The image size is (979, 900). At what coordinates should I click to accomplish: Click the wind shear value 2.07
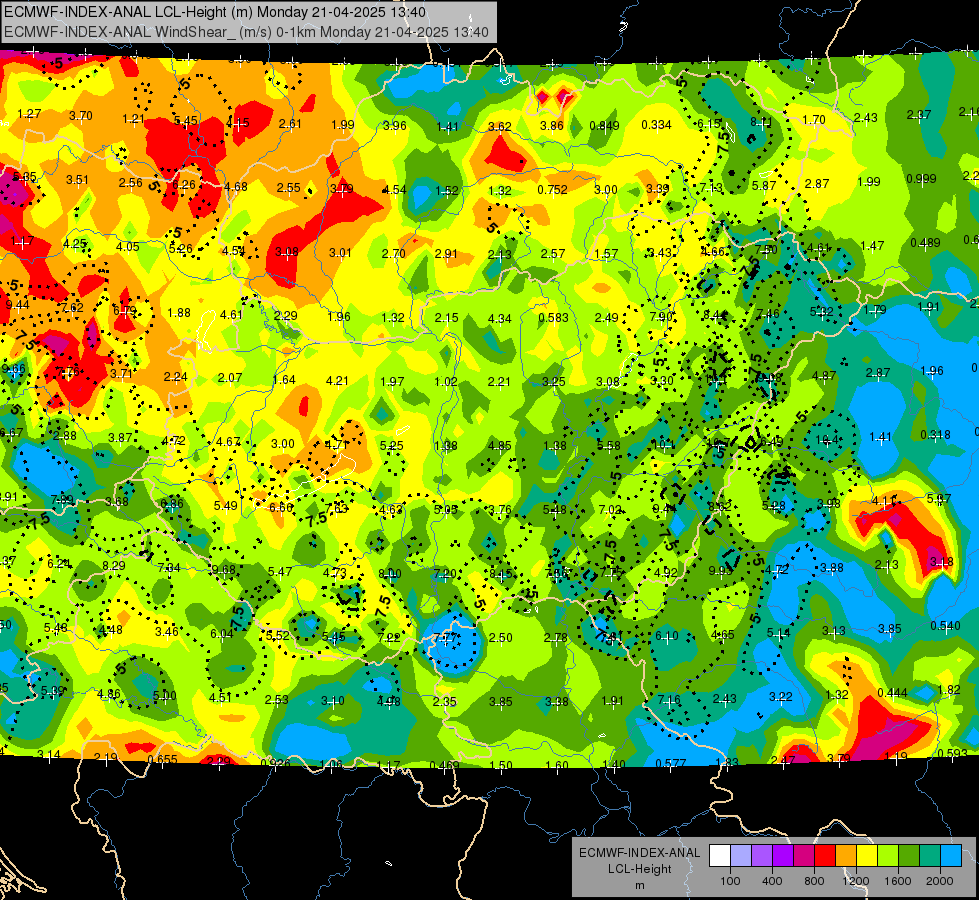230,378
